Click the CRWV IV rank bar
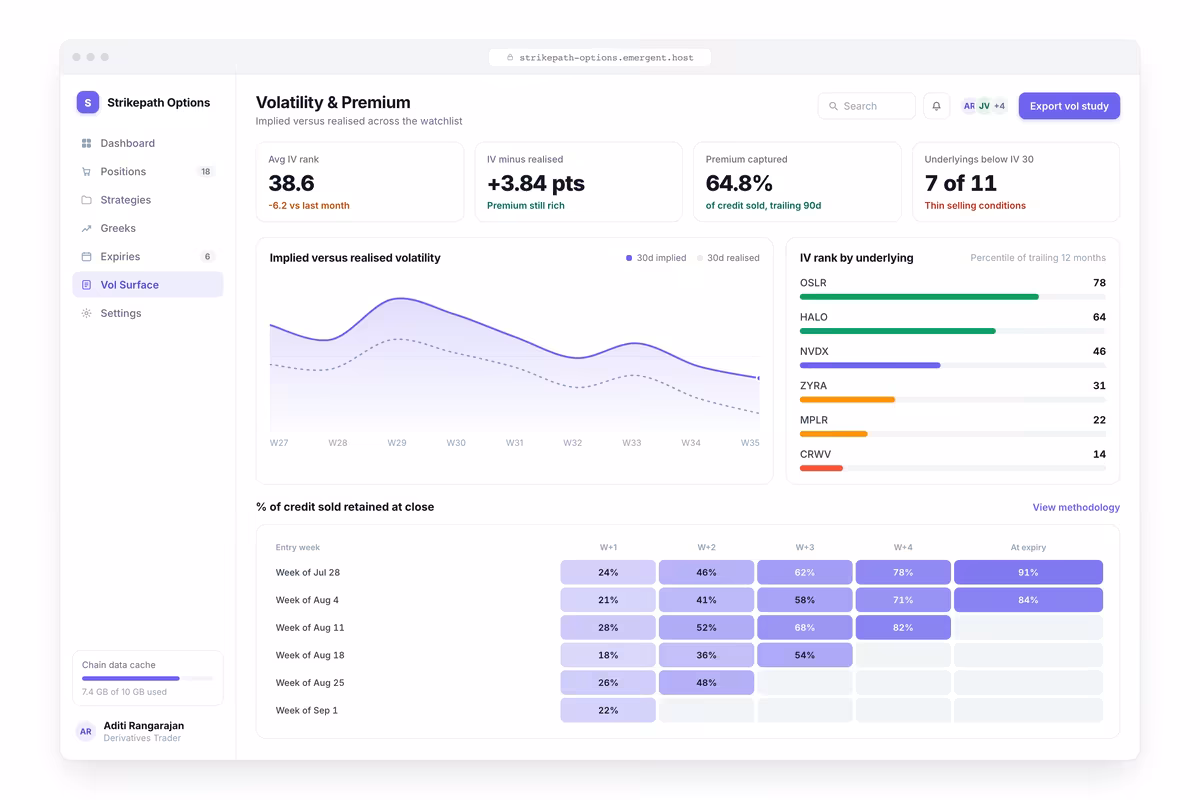The image size is (1200, 800). (953, 468)
